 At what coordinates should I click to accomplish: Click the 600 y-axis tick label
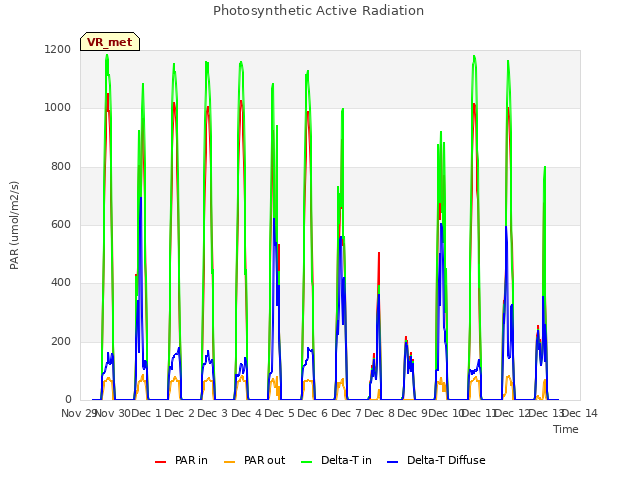(x=61, y=224)
